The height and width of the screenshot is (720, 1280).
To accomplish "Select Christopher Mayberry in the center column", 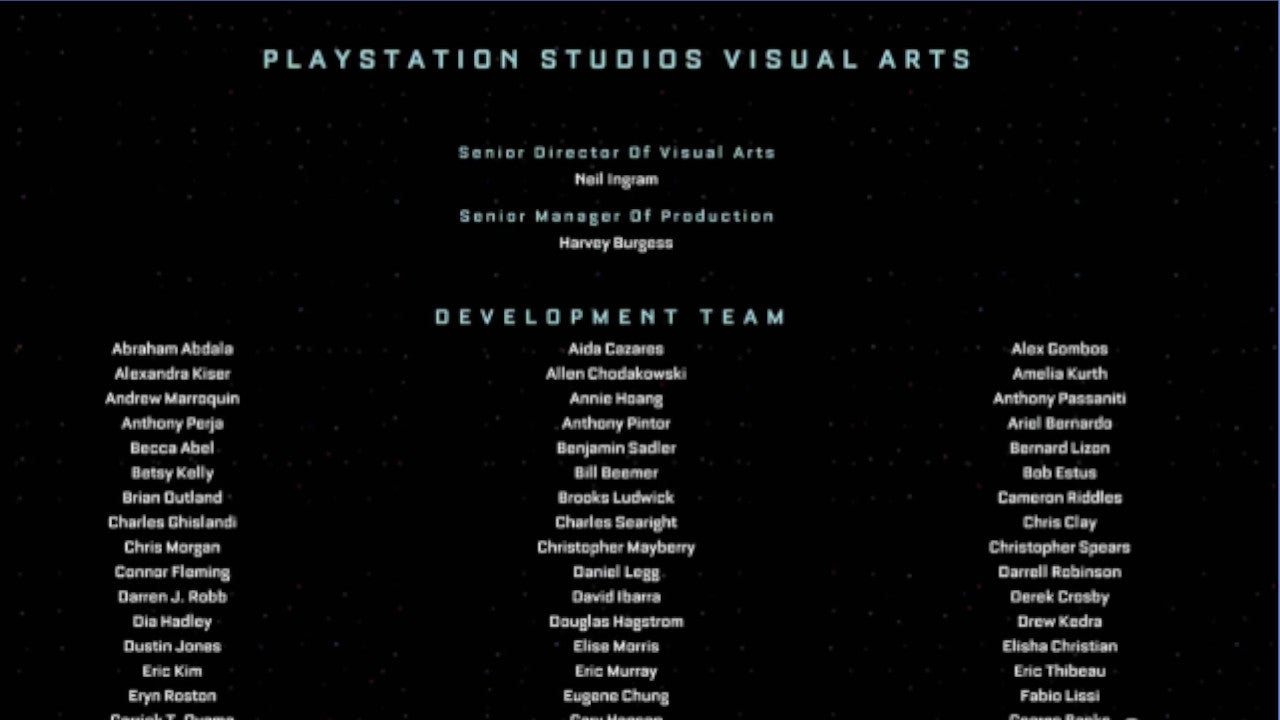I will (x=616, y=547).
